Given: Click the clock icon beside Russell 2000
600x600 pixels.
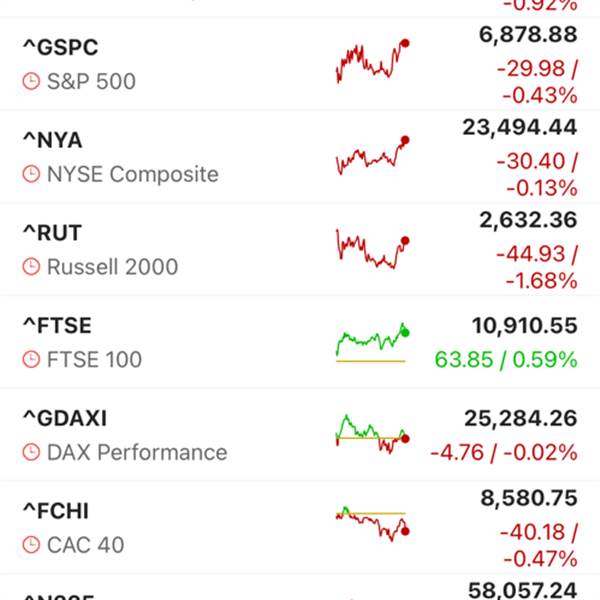Looking at the screenshot, I should click(32, 267).
